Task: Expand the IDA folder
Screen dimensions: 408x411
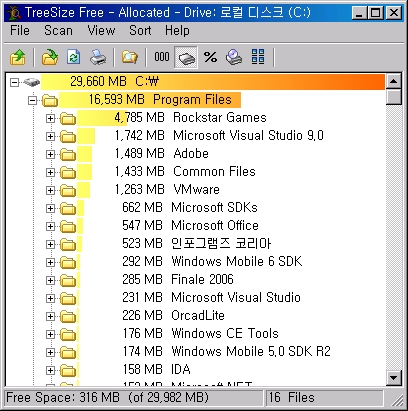Action: pyautogui.click(x=50, y=370)
